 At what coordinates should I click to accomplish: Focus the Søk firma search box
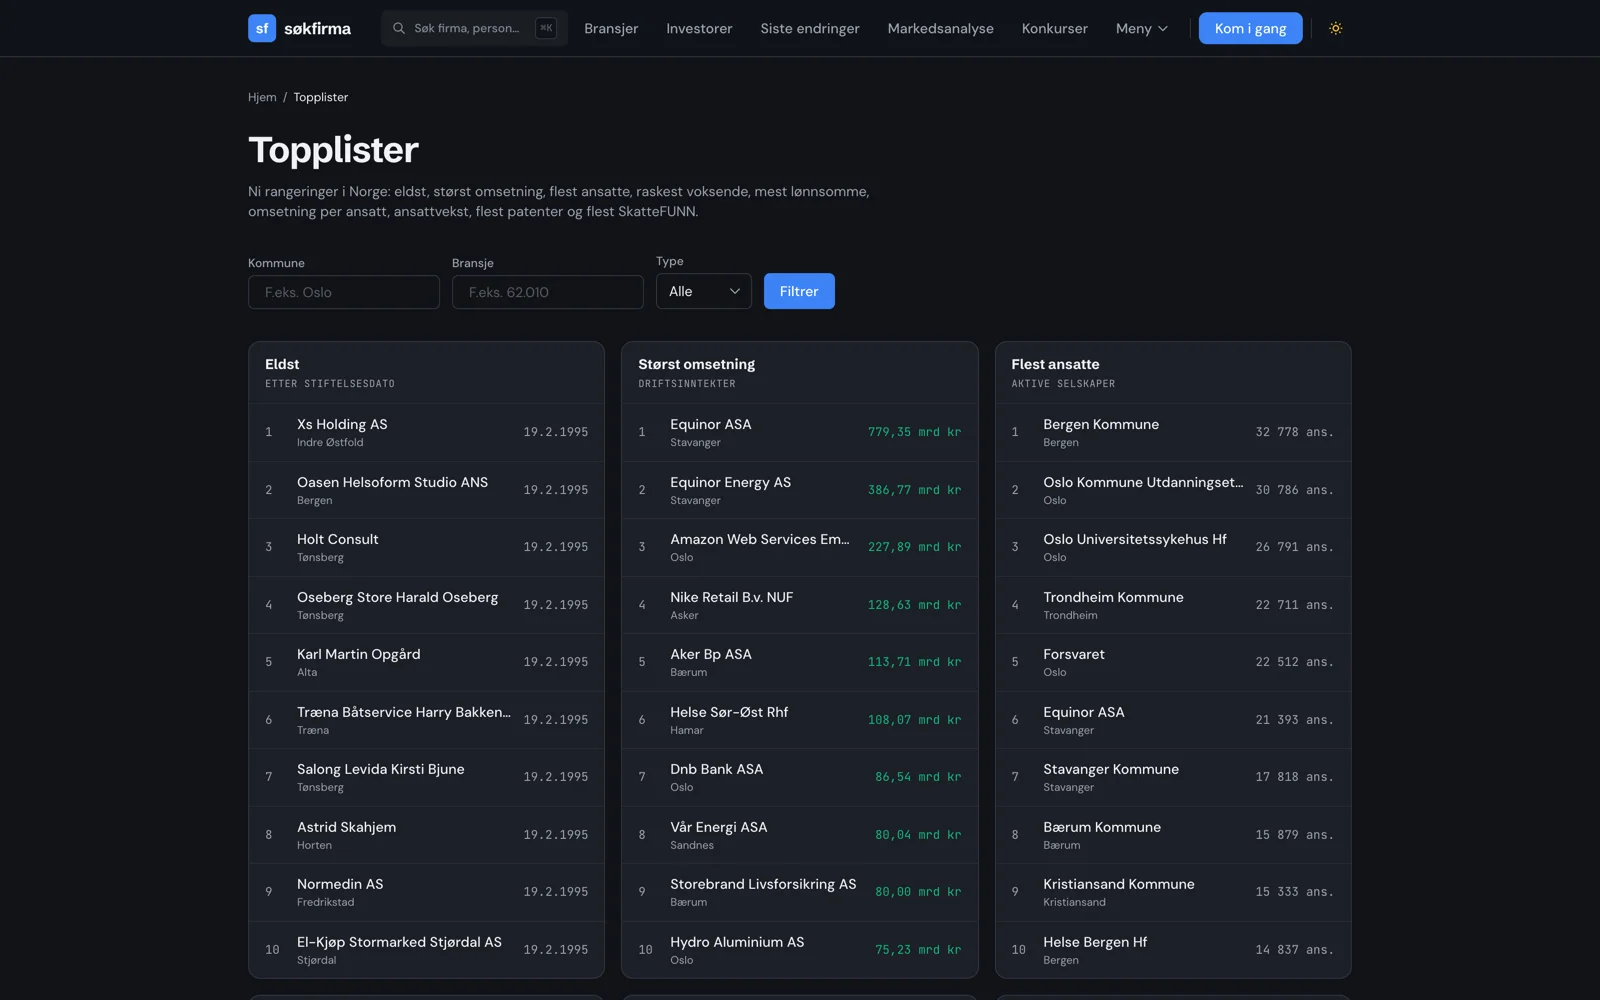[474, 28]
